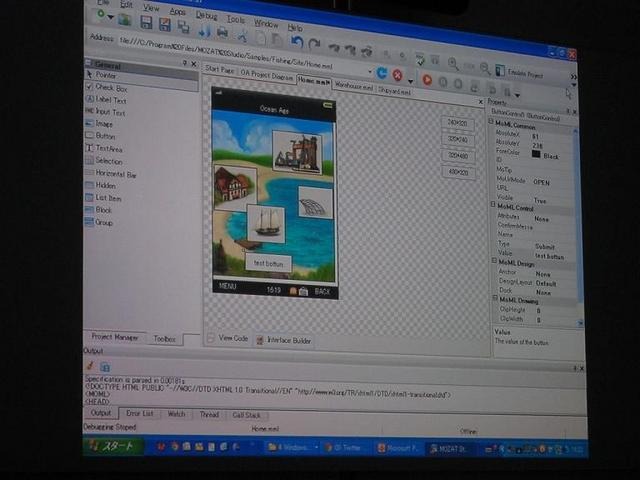Collapse the General toolbox category

click(89, 63)
